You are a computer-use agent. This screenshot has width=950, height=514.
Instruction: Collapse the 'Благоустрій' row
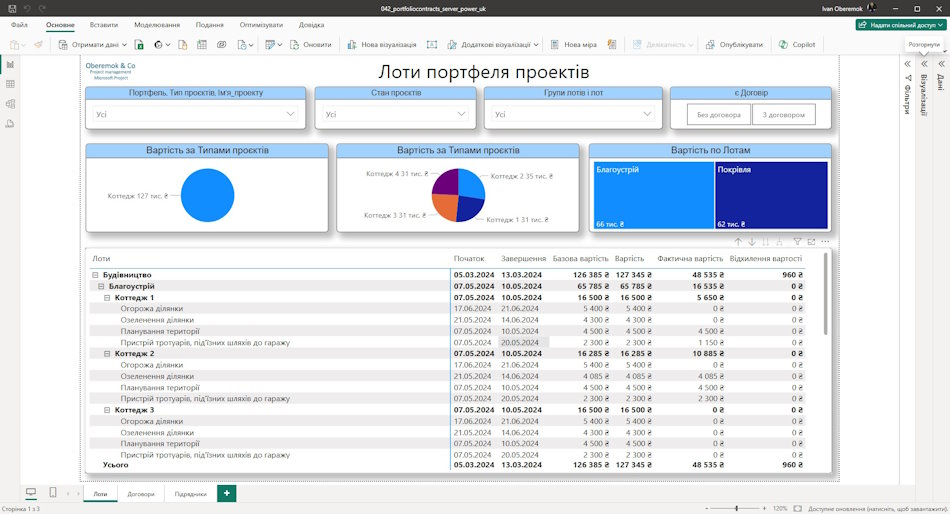[x=101, y=286]
